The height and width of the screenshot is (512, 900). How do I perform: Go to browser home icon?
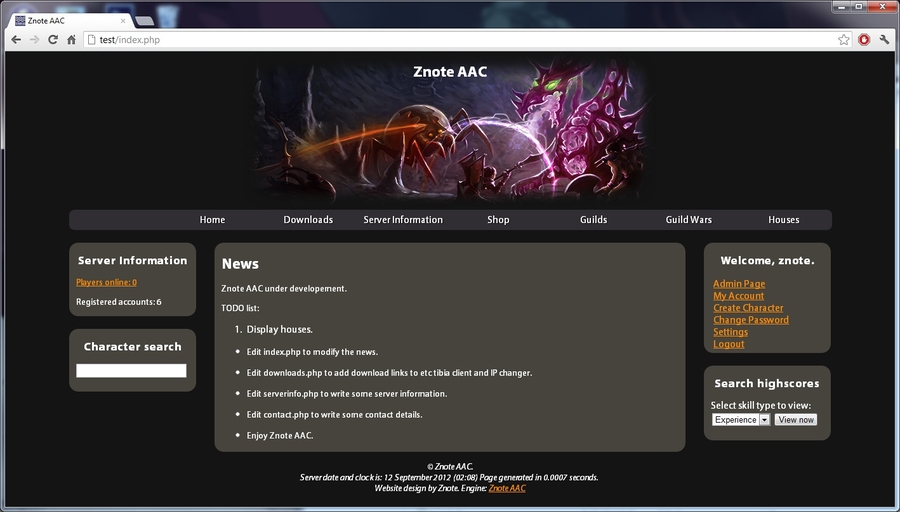(x=71, y=40)
